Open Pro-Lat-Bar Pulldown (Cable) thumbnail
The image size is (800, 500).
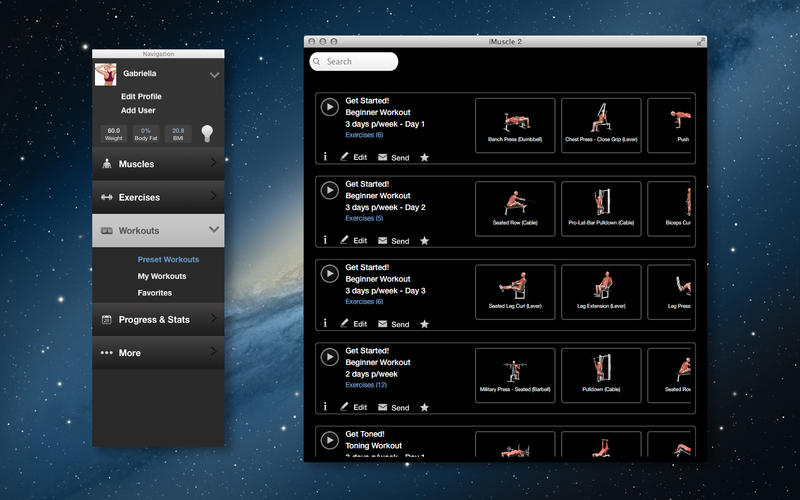601,209
